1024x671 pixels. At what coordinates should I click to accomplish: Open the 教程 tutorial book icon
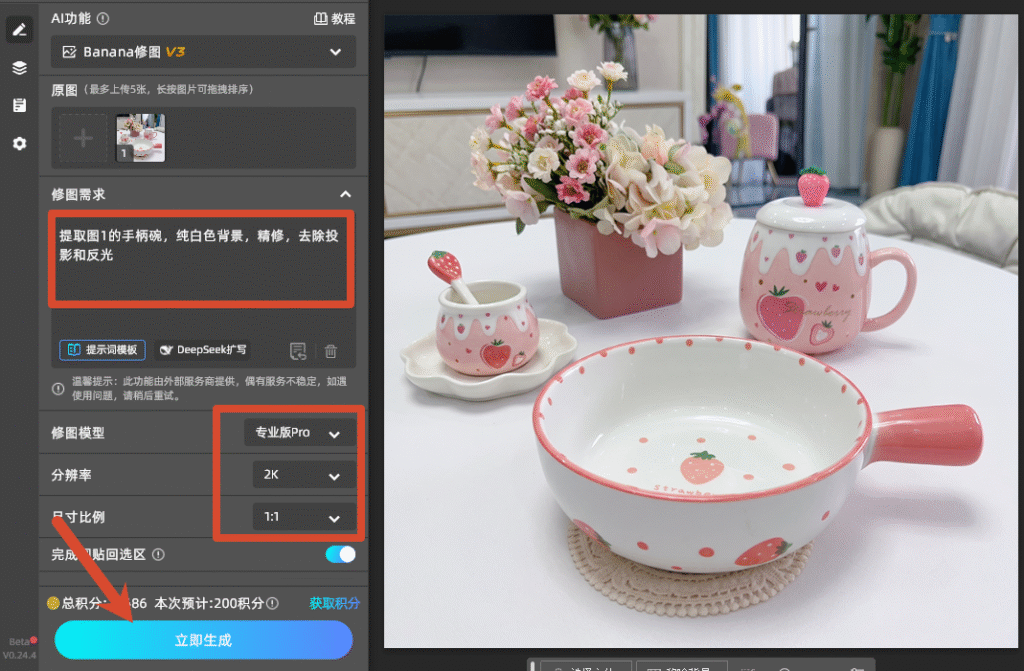pos(321,18)
